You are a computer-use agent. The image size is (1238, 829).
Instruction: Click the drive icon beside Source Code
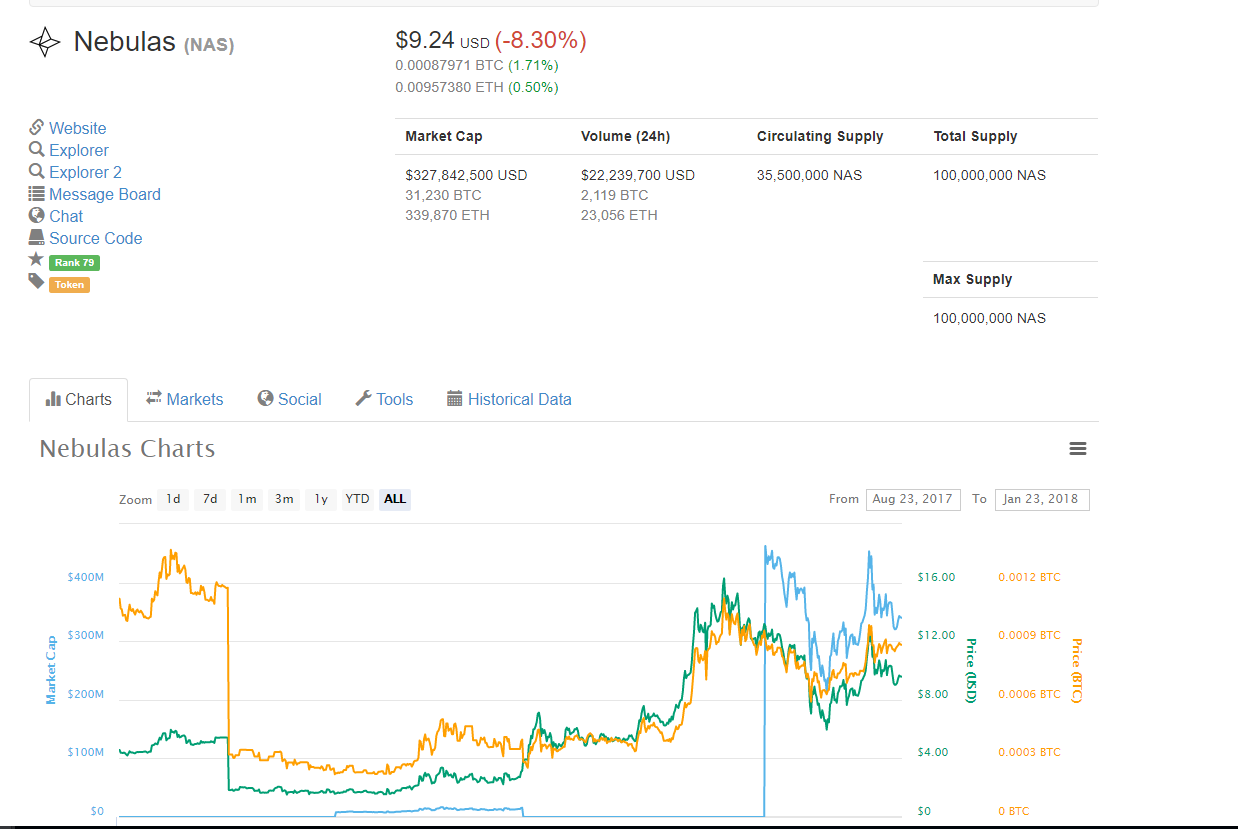[37, 238]
